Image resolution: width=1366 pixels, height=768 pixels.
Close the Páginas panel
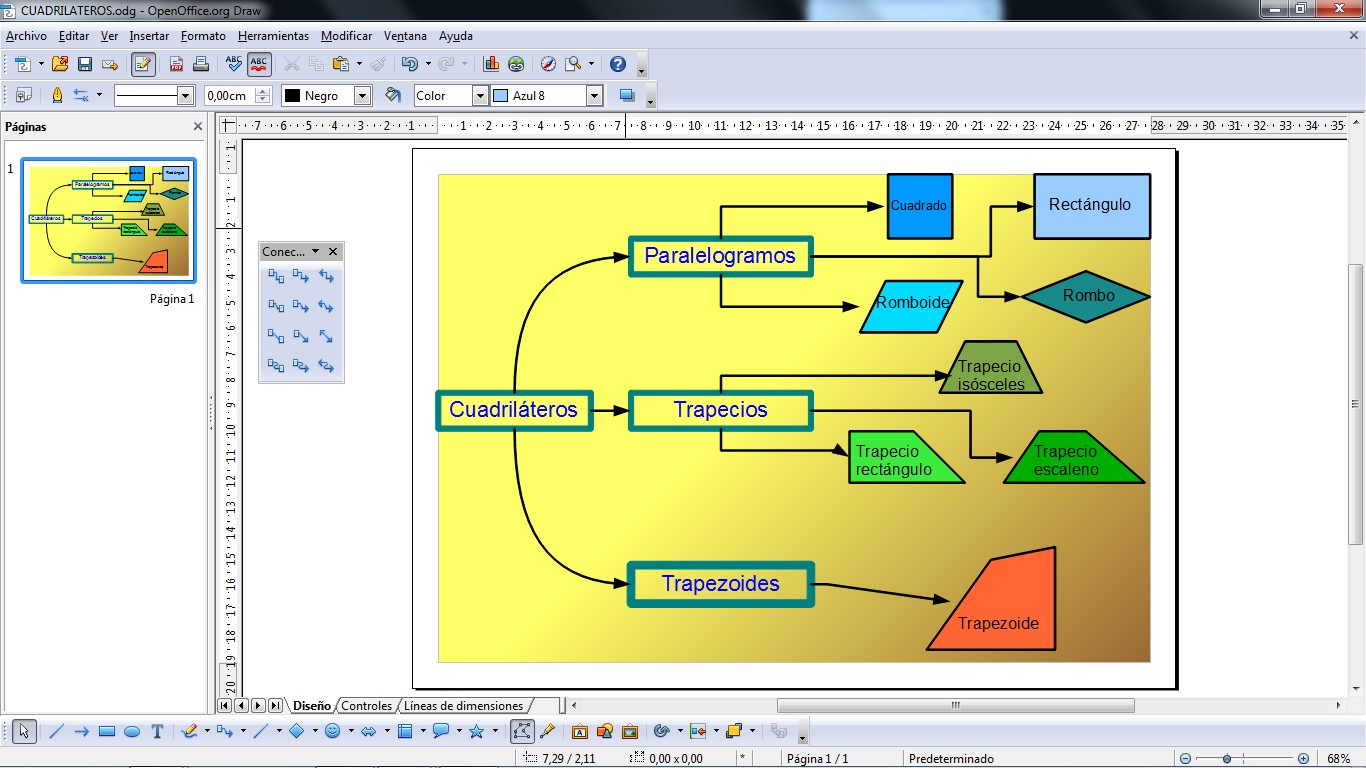198,127
